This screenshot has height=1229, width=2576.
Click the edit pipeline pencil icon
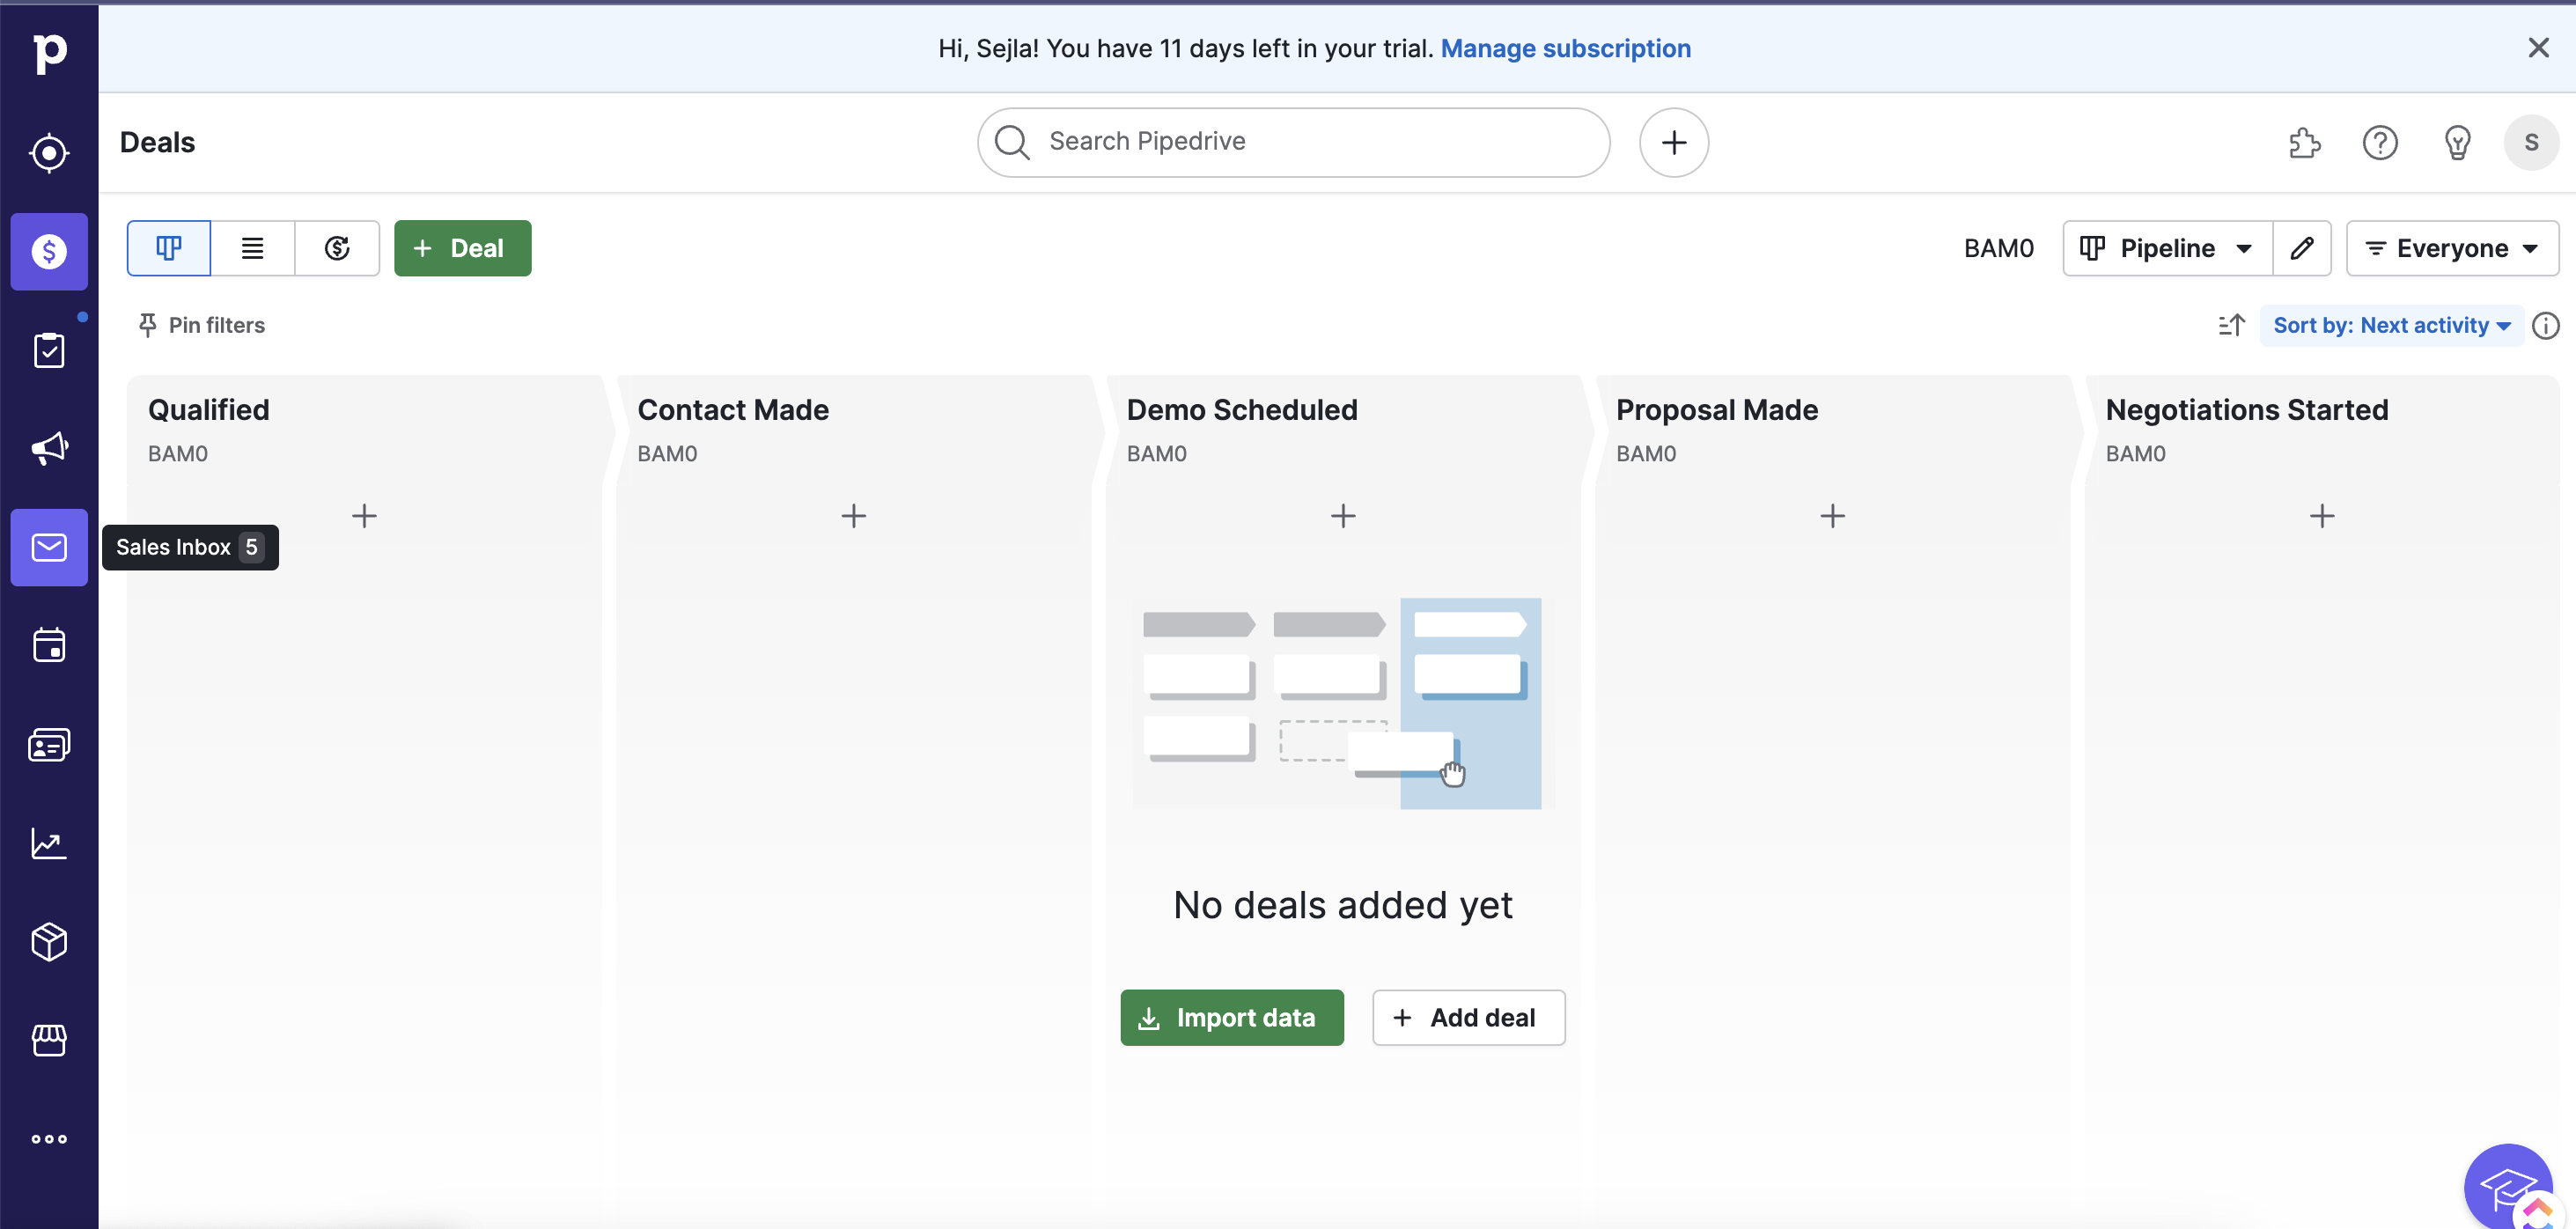tap(2302, 248)
